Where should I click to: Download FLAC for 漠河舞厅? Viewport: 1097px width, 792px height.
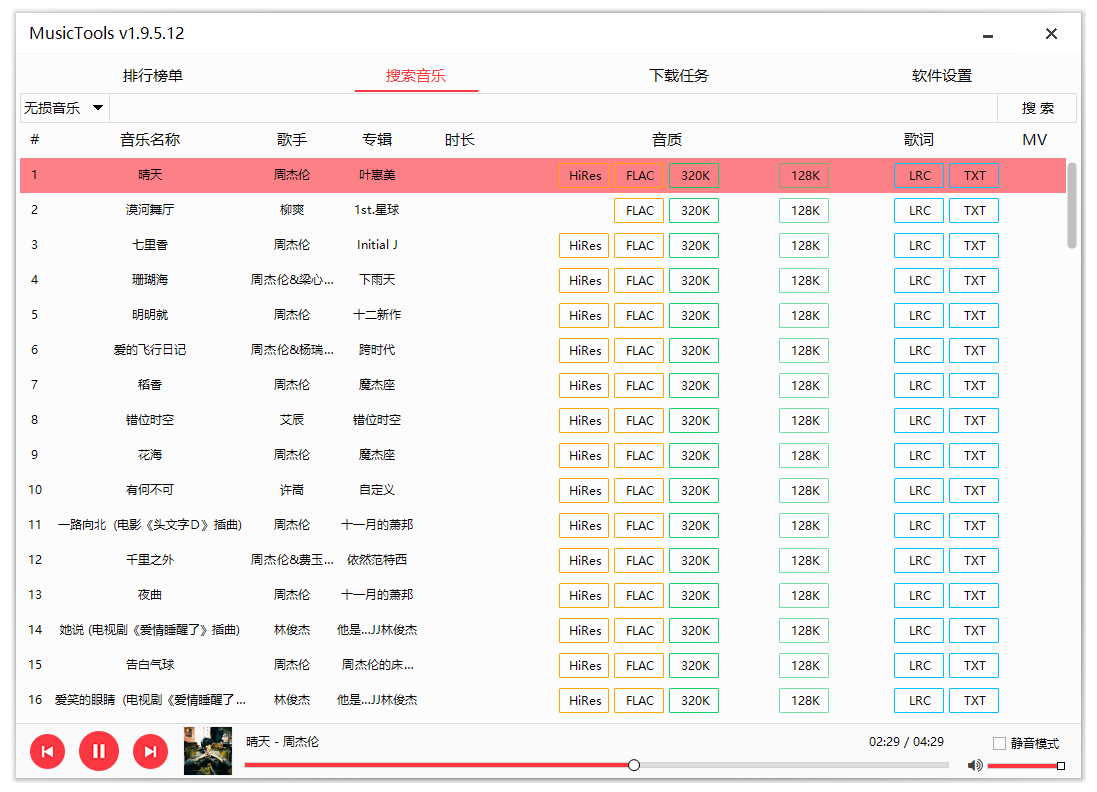[x=640, y=211]
